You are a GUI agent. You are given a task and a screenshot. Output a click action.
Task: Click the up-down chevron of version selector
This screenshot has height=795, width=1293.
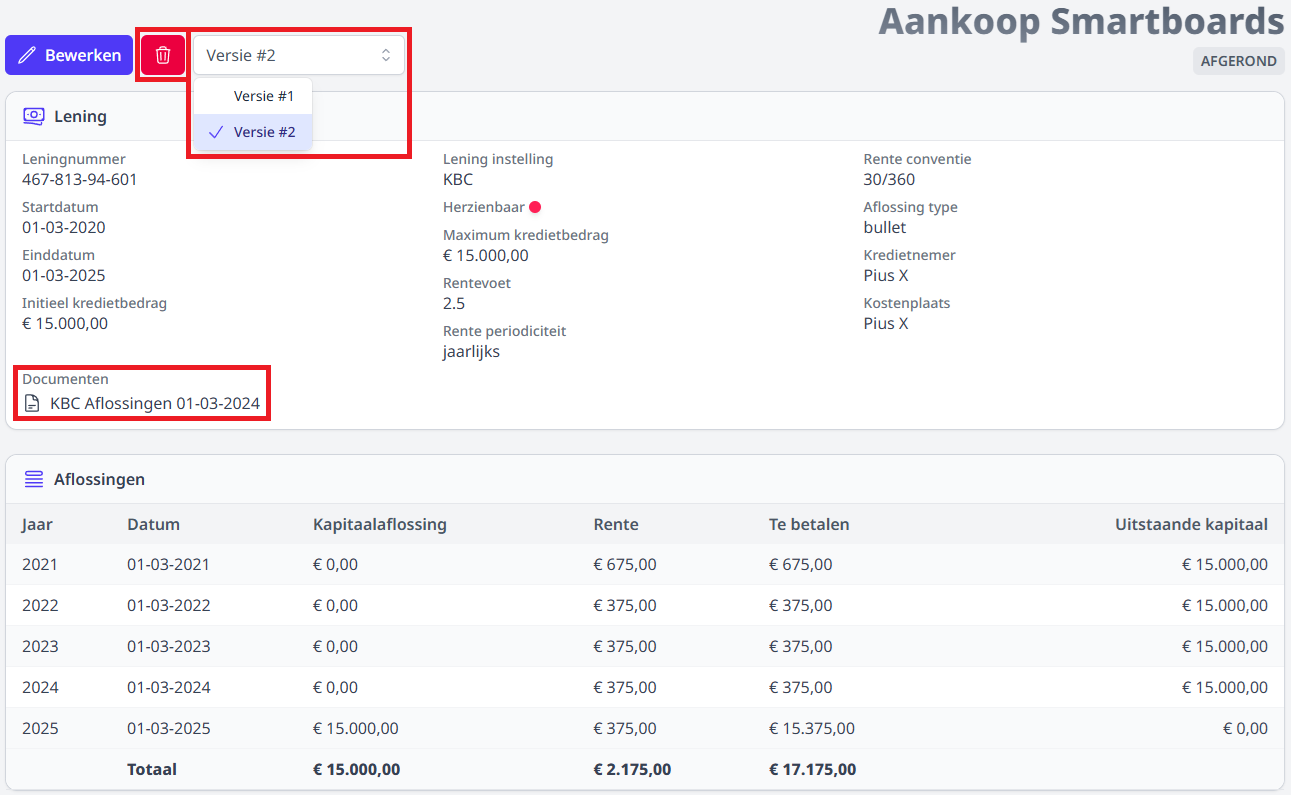point(386,56)
